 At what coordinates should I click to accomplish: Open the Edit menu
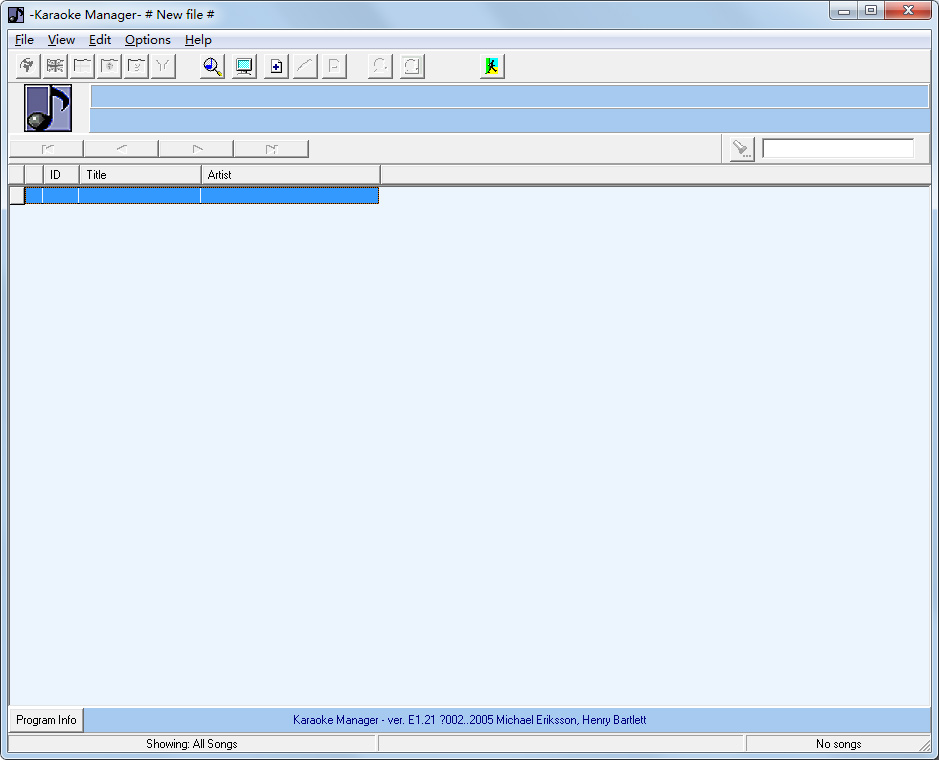pyautogui.click(x=99, y=40)
